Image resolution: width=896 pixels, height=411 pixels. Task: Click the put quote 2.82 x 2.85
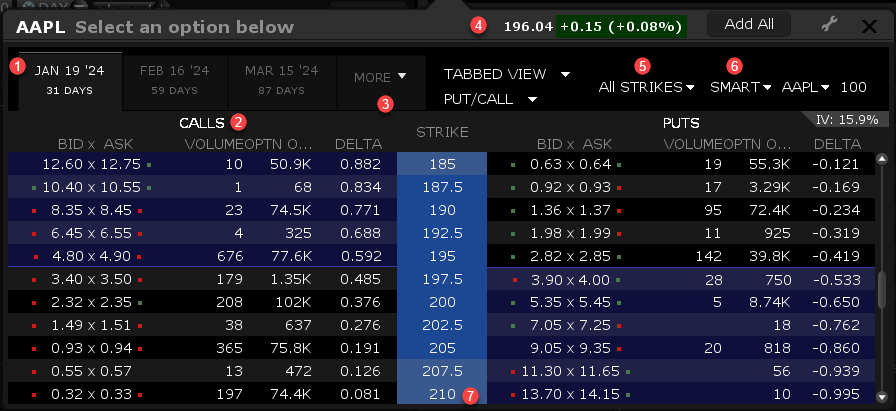click(570, 256)
